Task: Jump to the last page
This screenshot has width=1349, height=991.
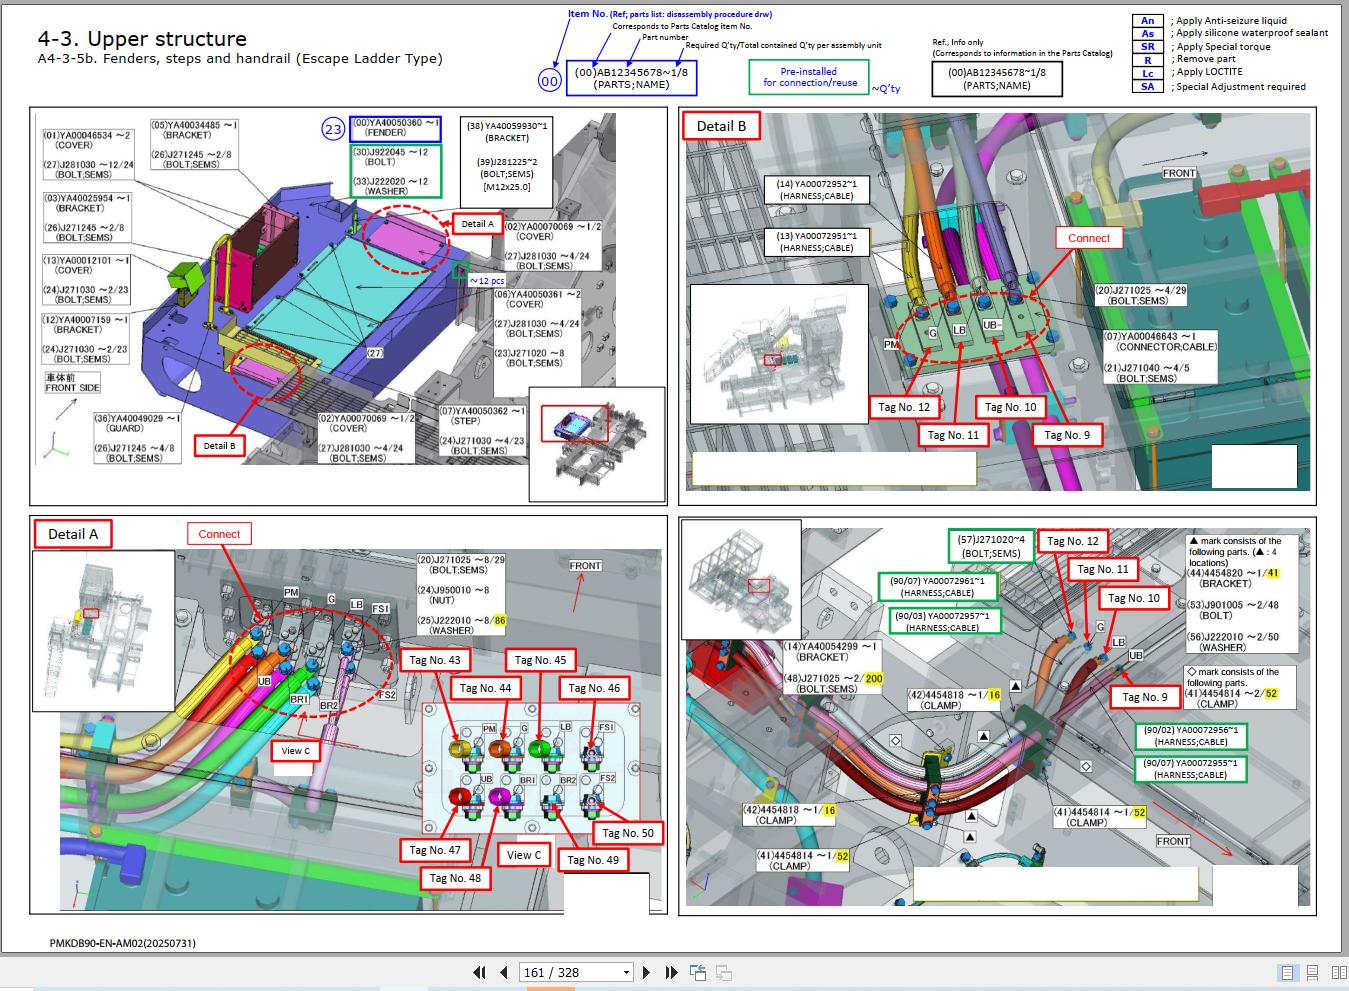Action: (671, 972)
